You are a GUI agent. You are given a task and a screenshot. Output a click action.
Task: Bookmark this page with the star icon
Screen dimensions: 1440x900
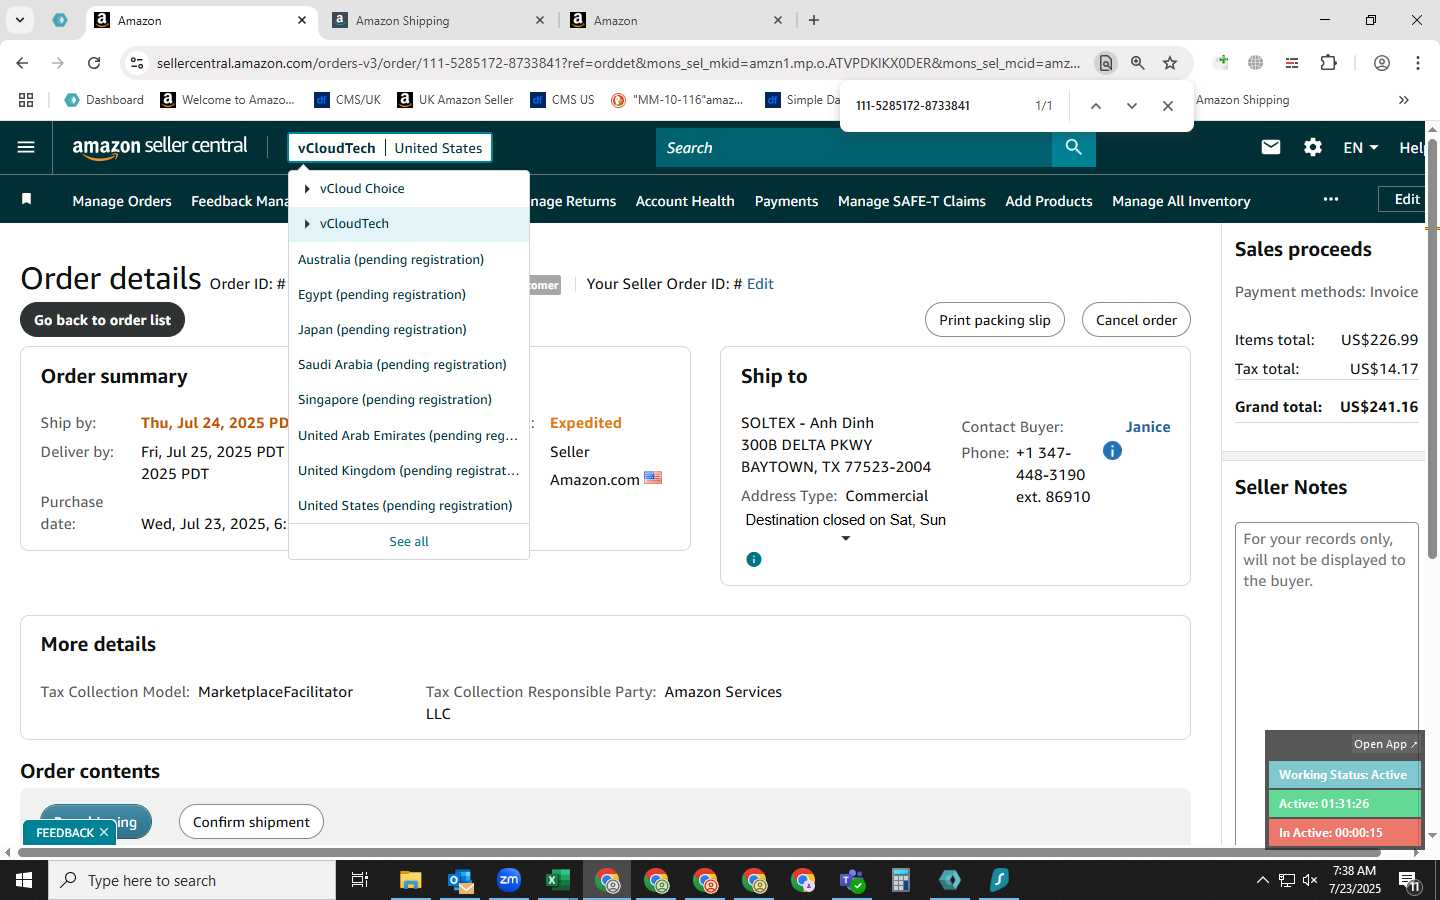pos(1170,63)
